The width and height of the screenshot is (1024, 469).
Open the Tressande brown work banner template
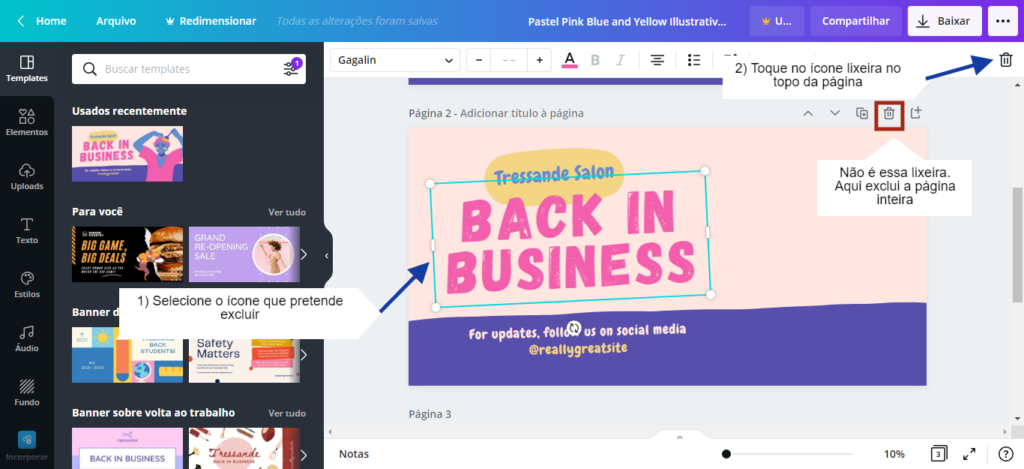pos(244,449)
